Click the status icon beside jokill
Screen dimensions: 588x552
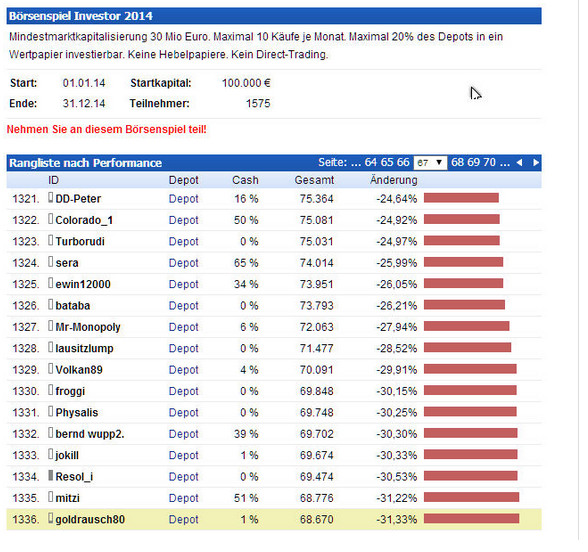click(51, 454)
